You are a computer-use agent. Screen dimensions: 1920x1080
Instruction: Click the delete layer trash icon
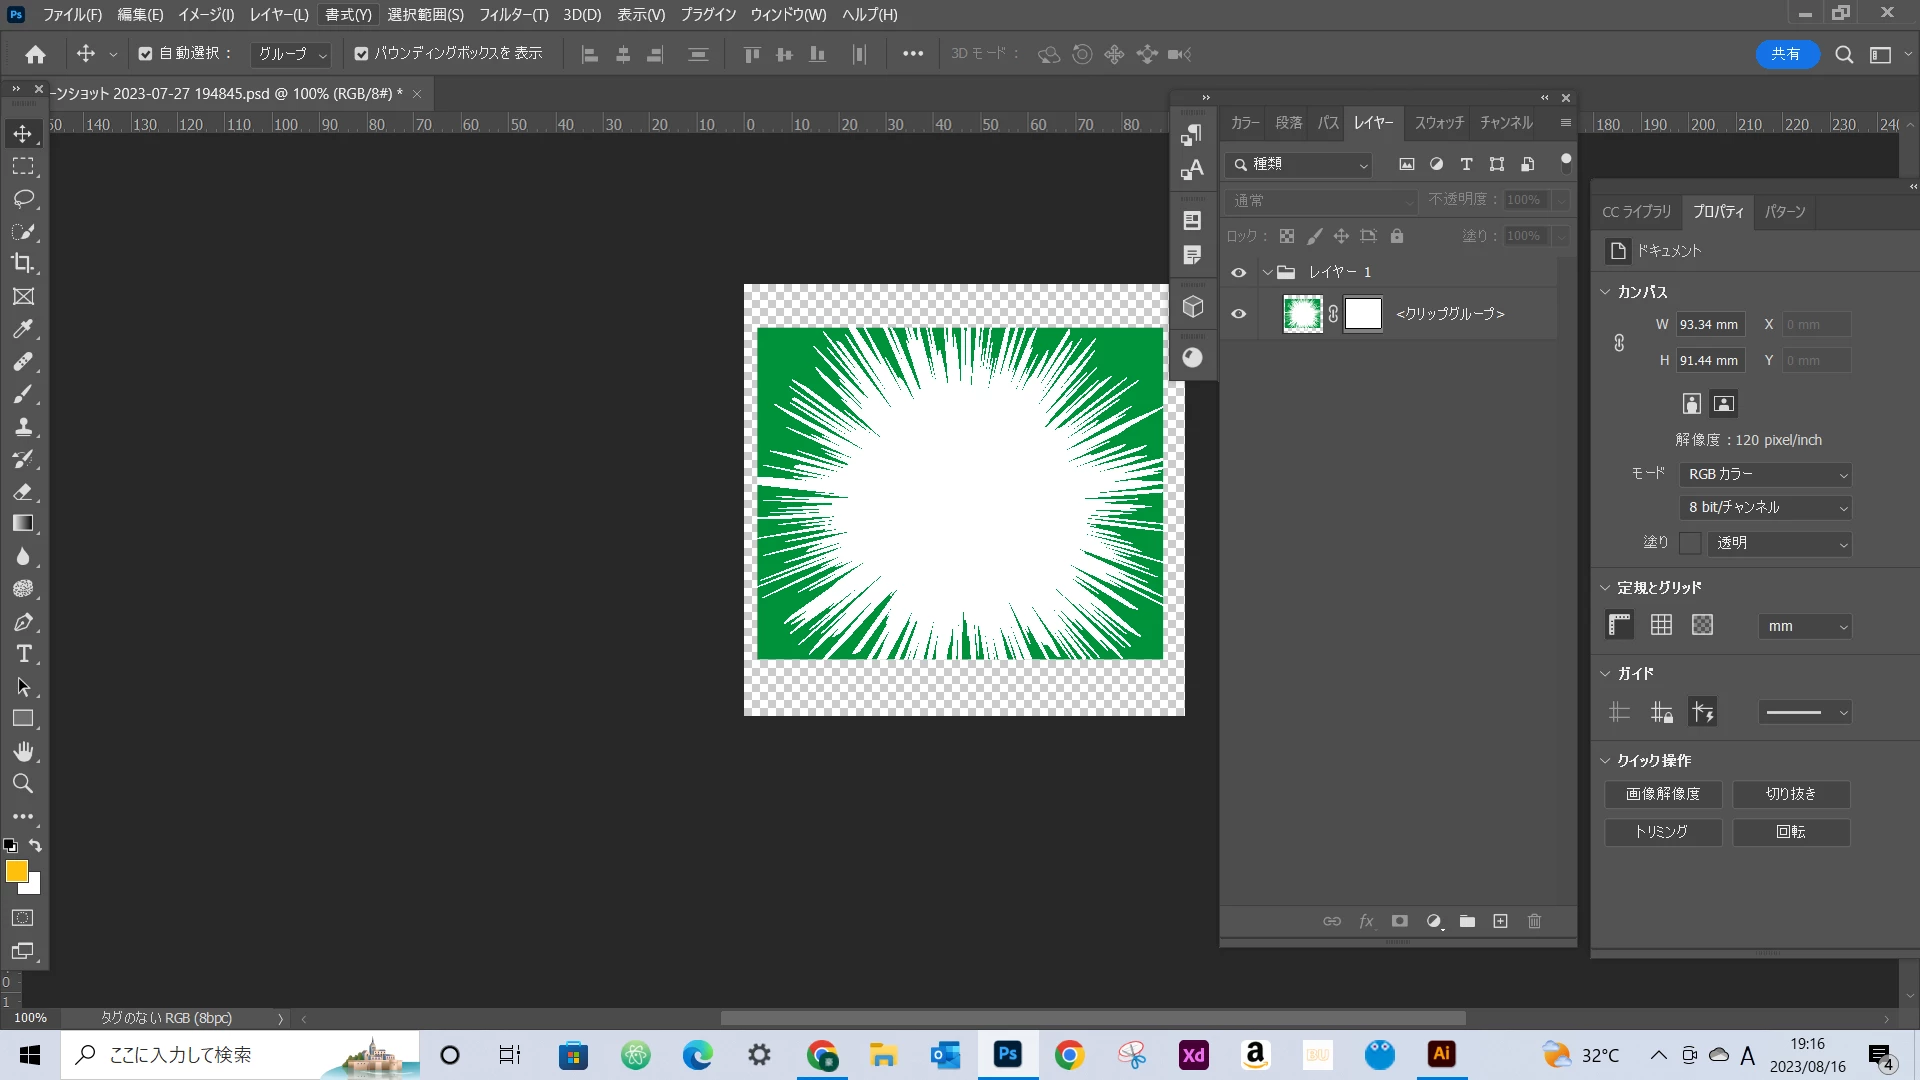click(1534, 921)
